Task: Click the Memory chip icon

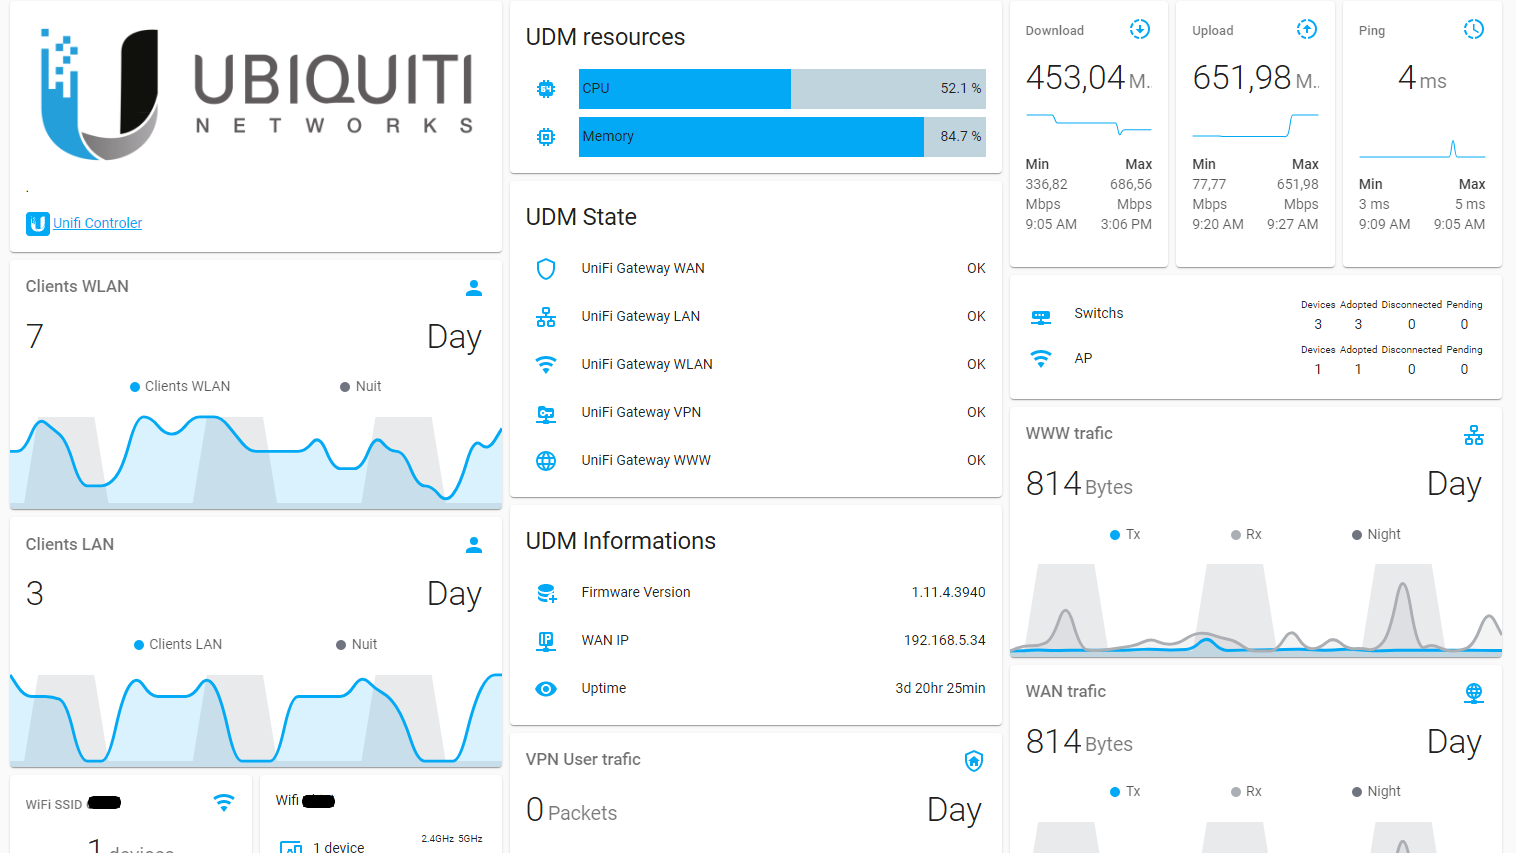Action: [546, 137]
